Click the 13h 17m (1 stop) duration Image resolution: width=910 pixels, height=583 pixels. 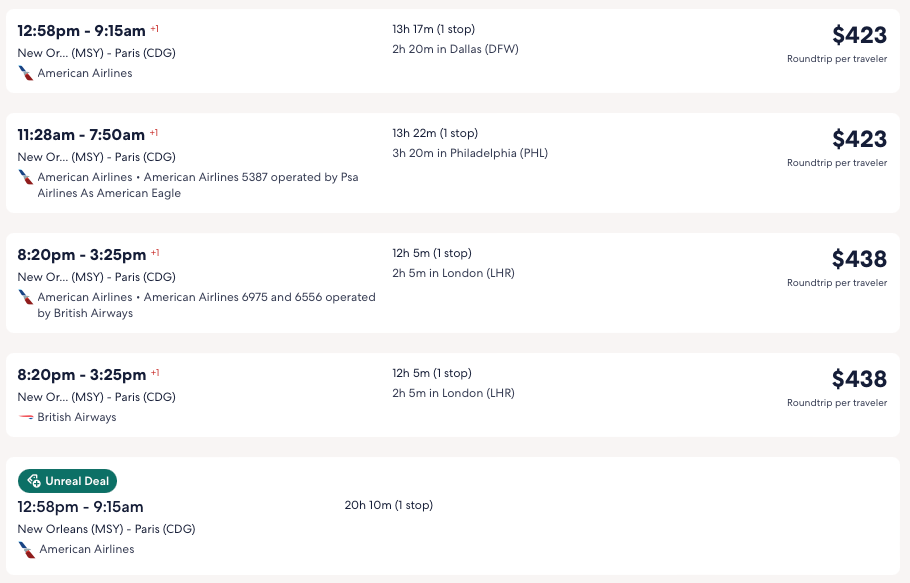pos(433,29)
